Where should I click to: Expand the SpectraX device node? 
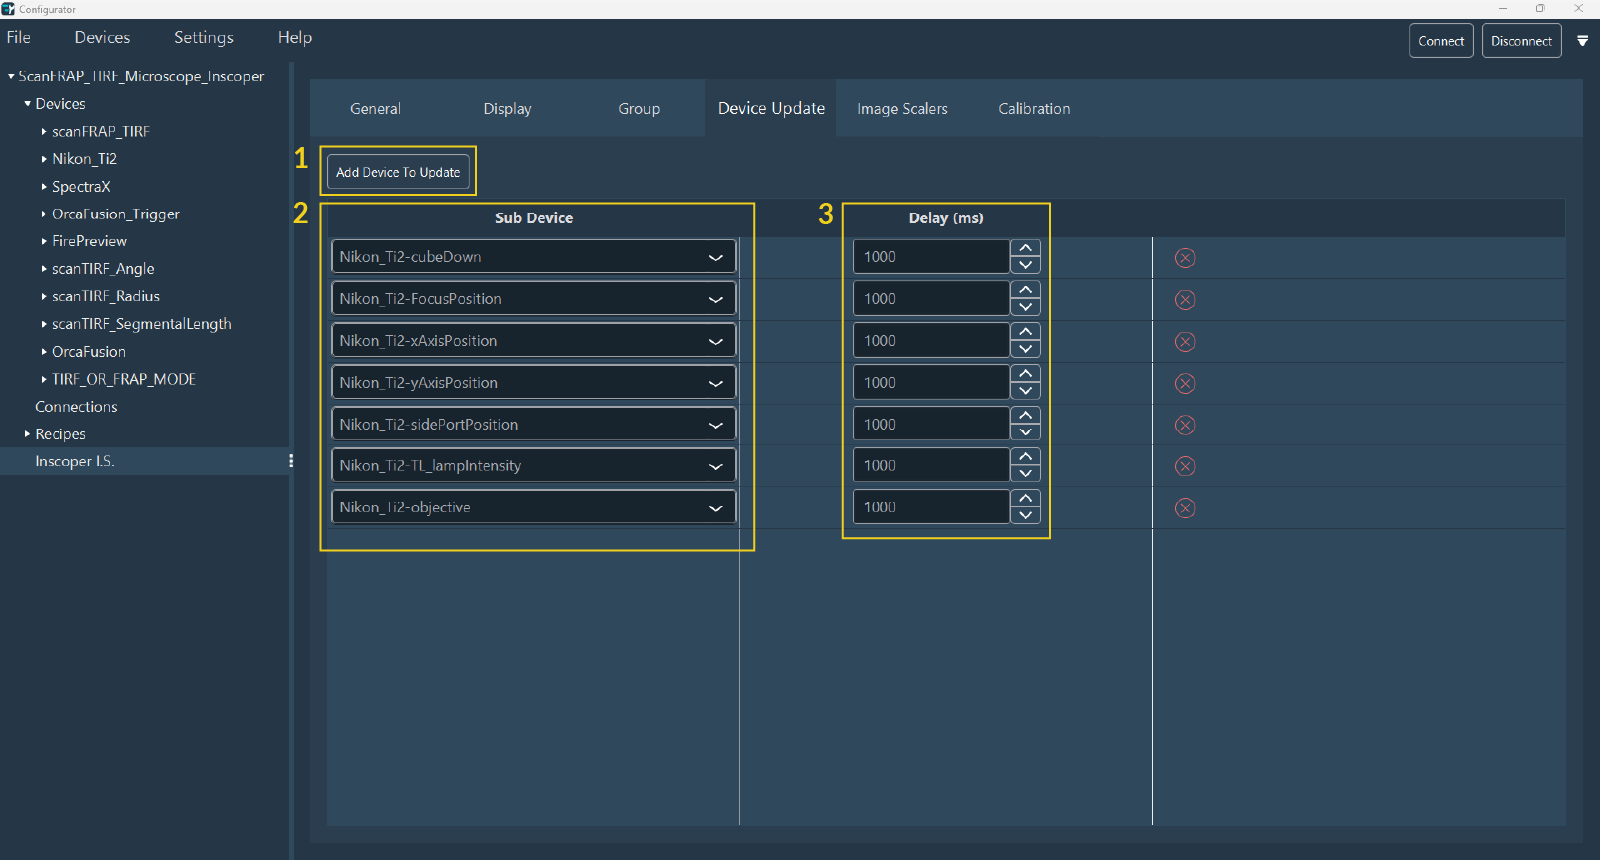point(44,187)
